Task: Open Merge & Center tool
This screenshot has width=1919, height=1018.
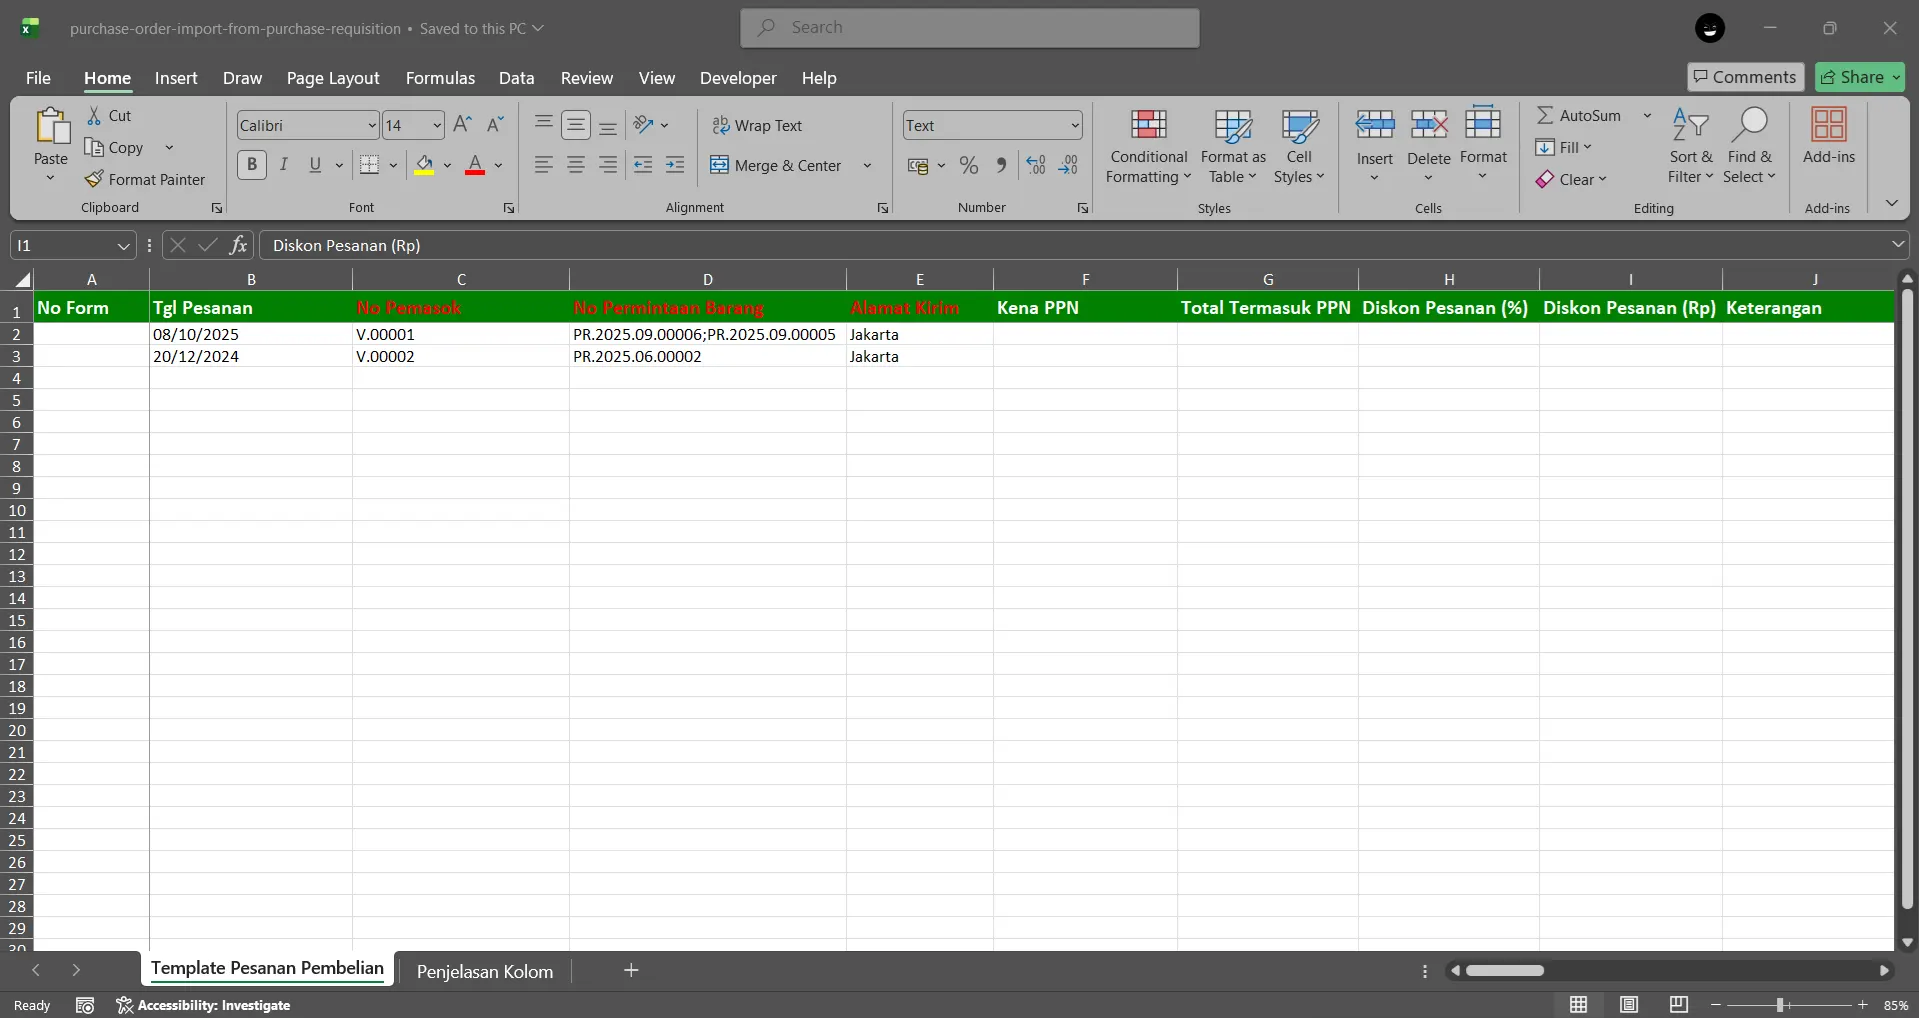Action: [777, 166]
